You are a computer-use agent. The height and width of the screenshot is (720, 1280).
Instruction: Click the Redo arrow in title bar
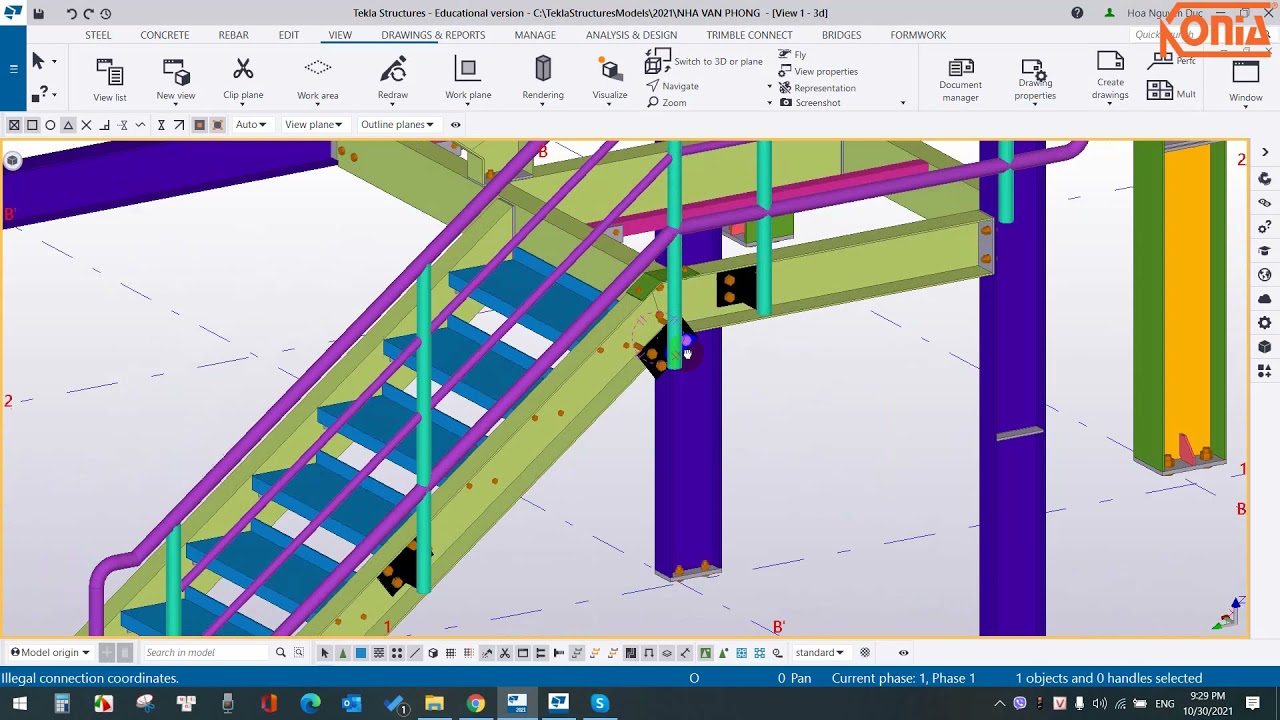[88, 13]
